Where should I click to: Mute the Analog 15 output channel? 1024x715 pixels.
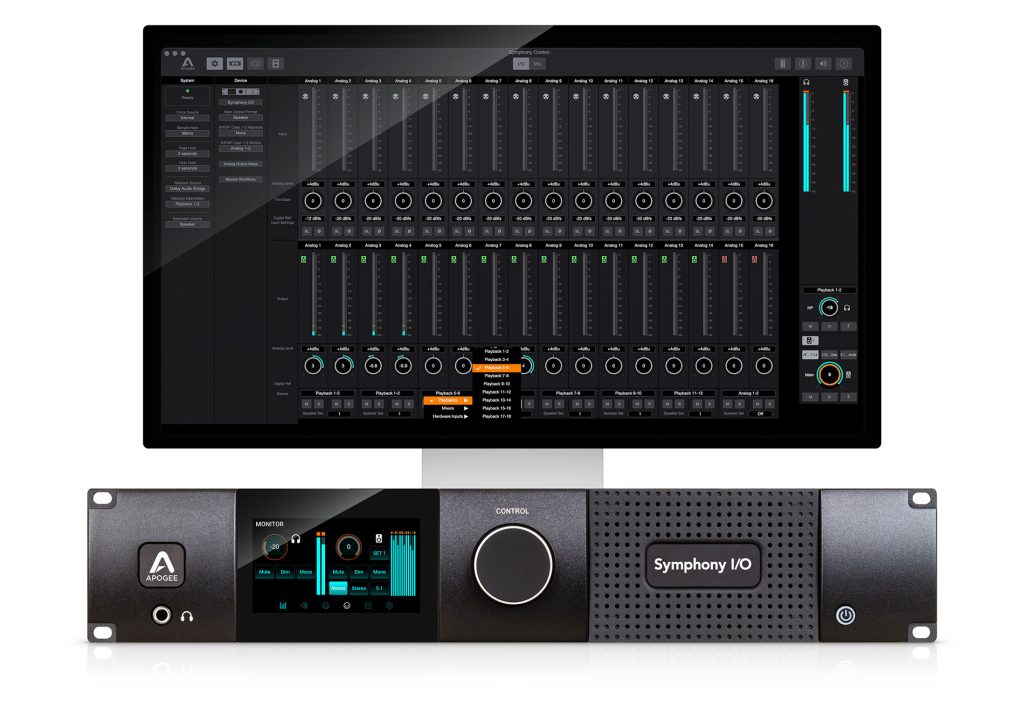point(728,403)
